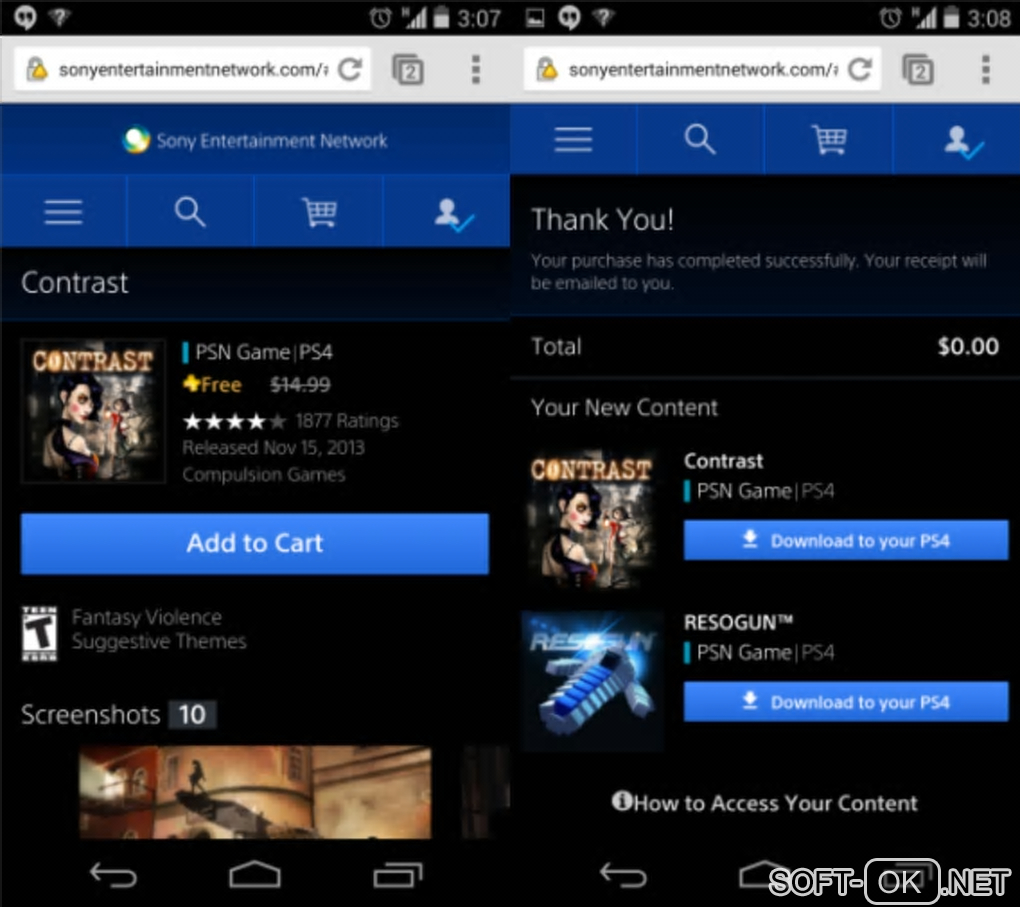Open shopping cart on Thank You page
Screen dimensions: 1020x907
pos(829,139)
